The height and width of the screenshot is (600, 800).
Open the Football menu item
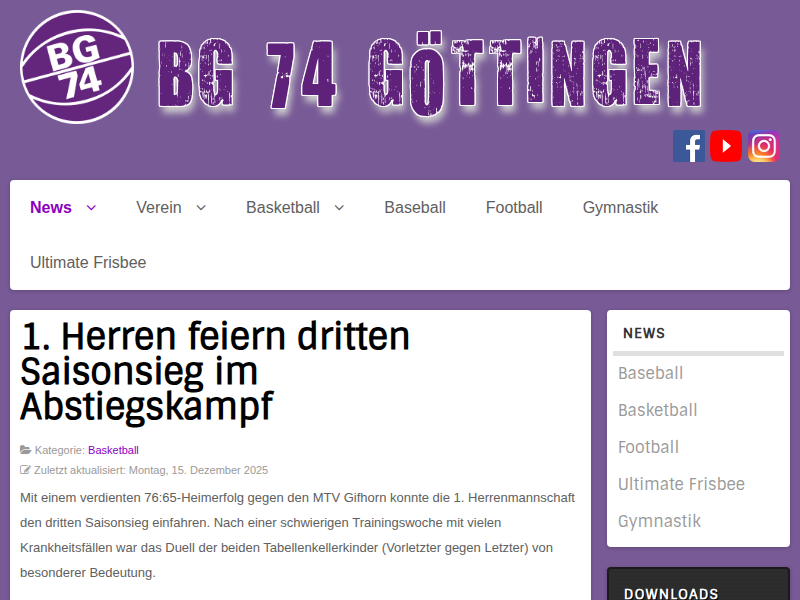point(514,208)
